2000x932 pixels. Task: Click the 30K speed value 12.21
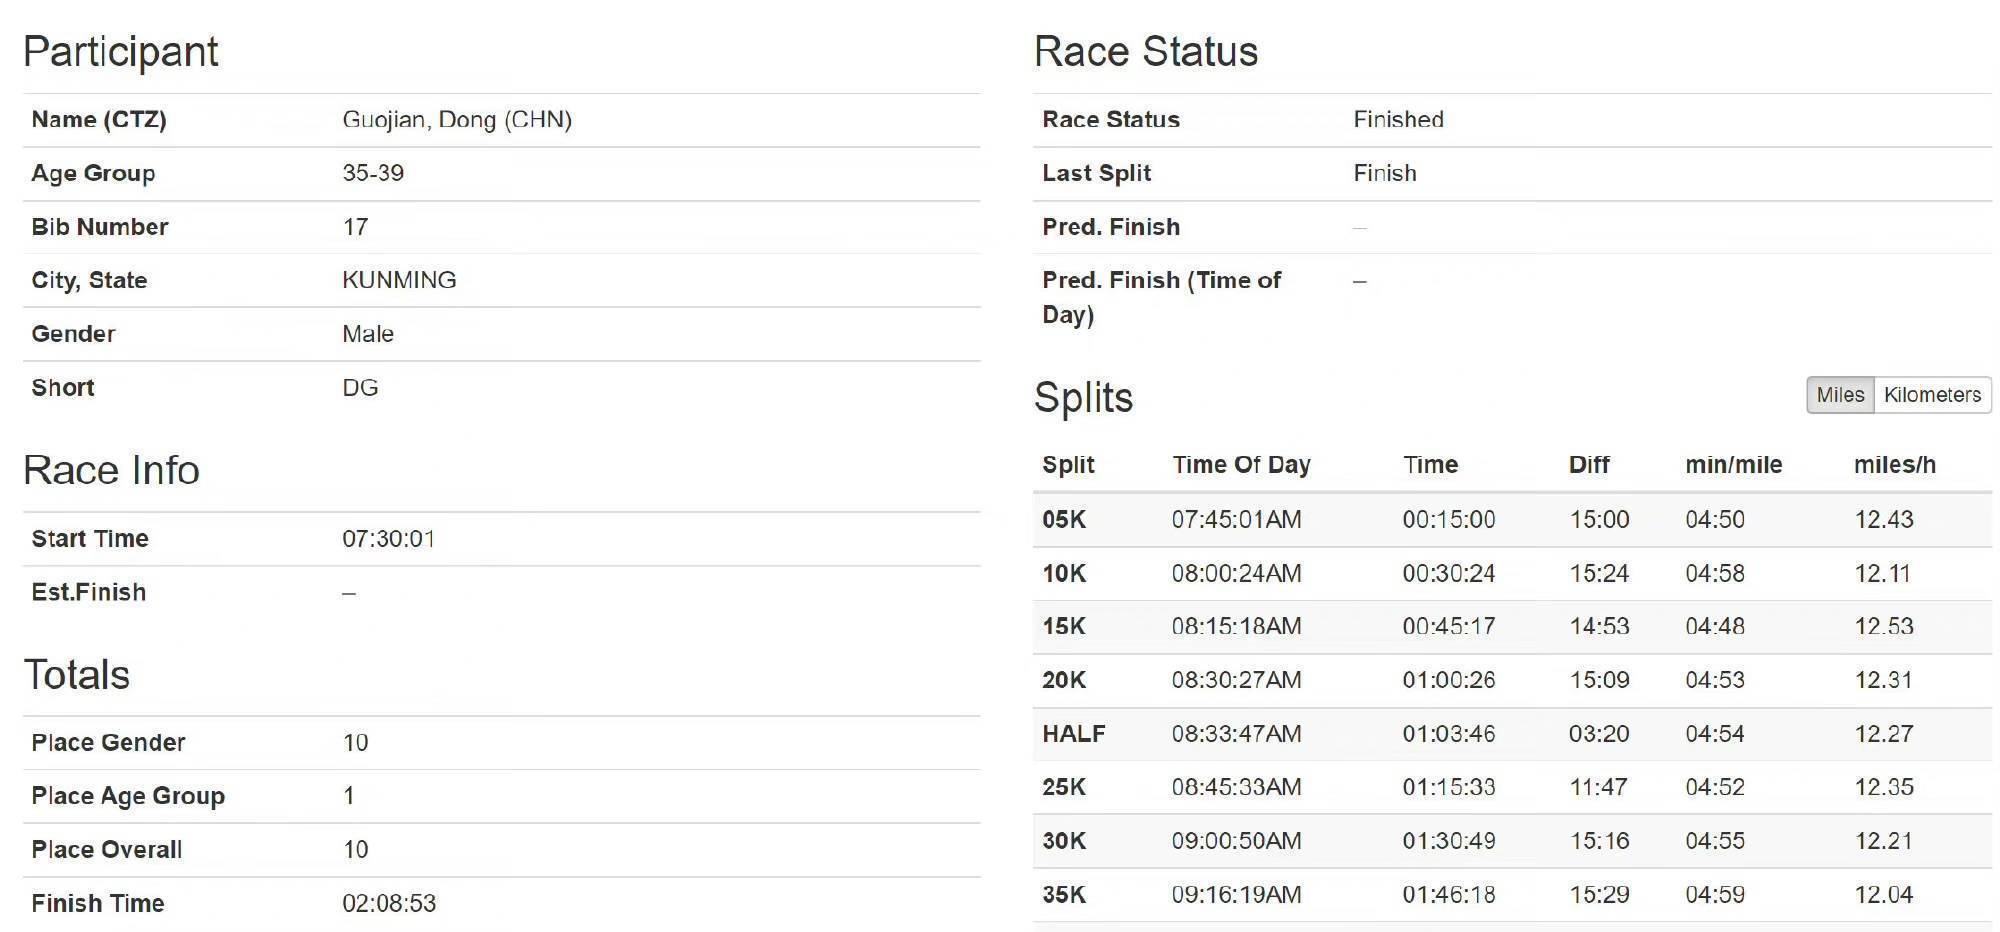[x=1883, y=841]
